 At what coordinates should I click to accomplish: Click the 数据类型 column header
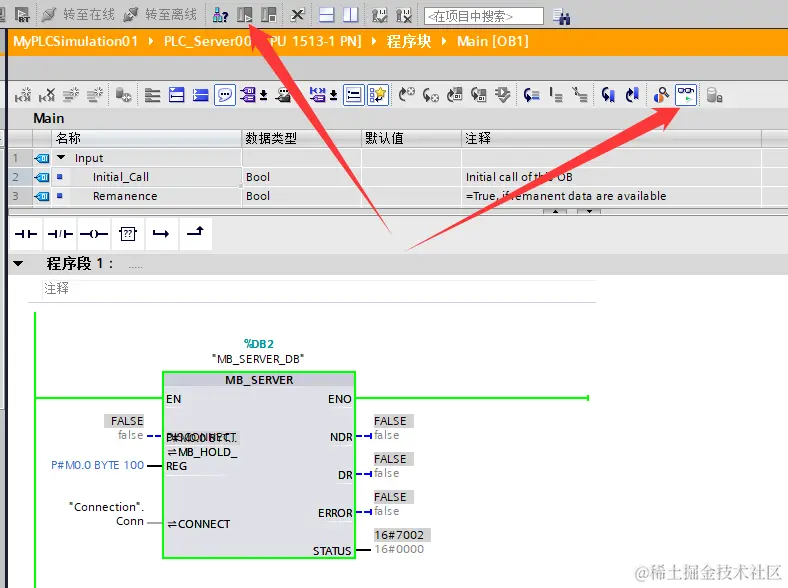tap(302, 138)
